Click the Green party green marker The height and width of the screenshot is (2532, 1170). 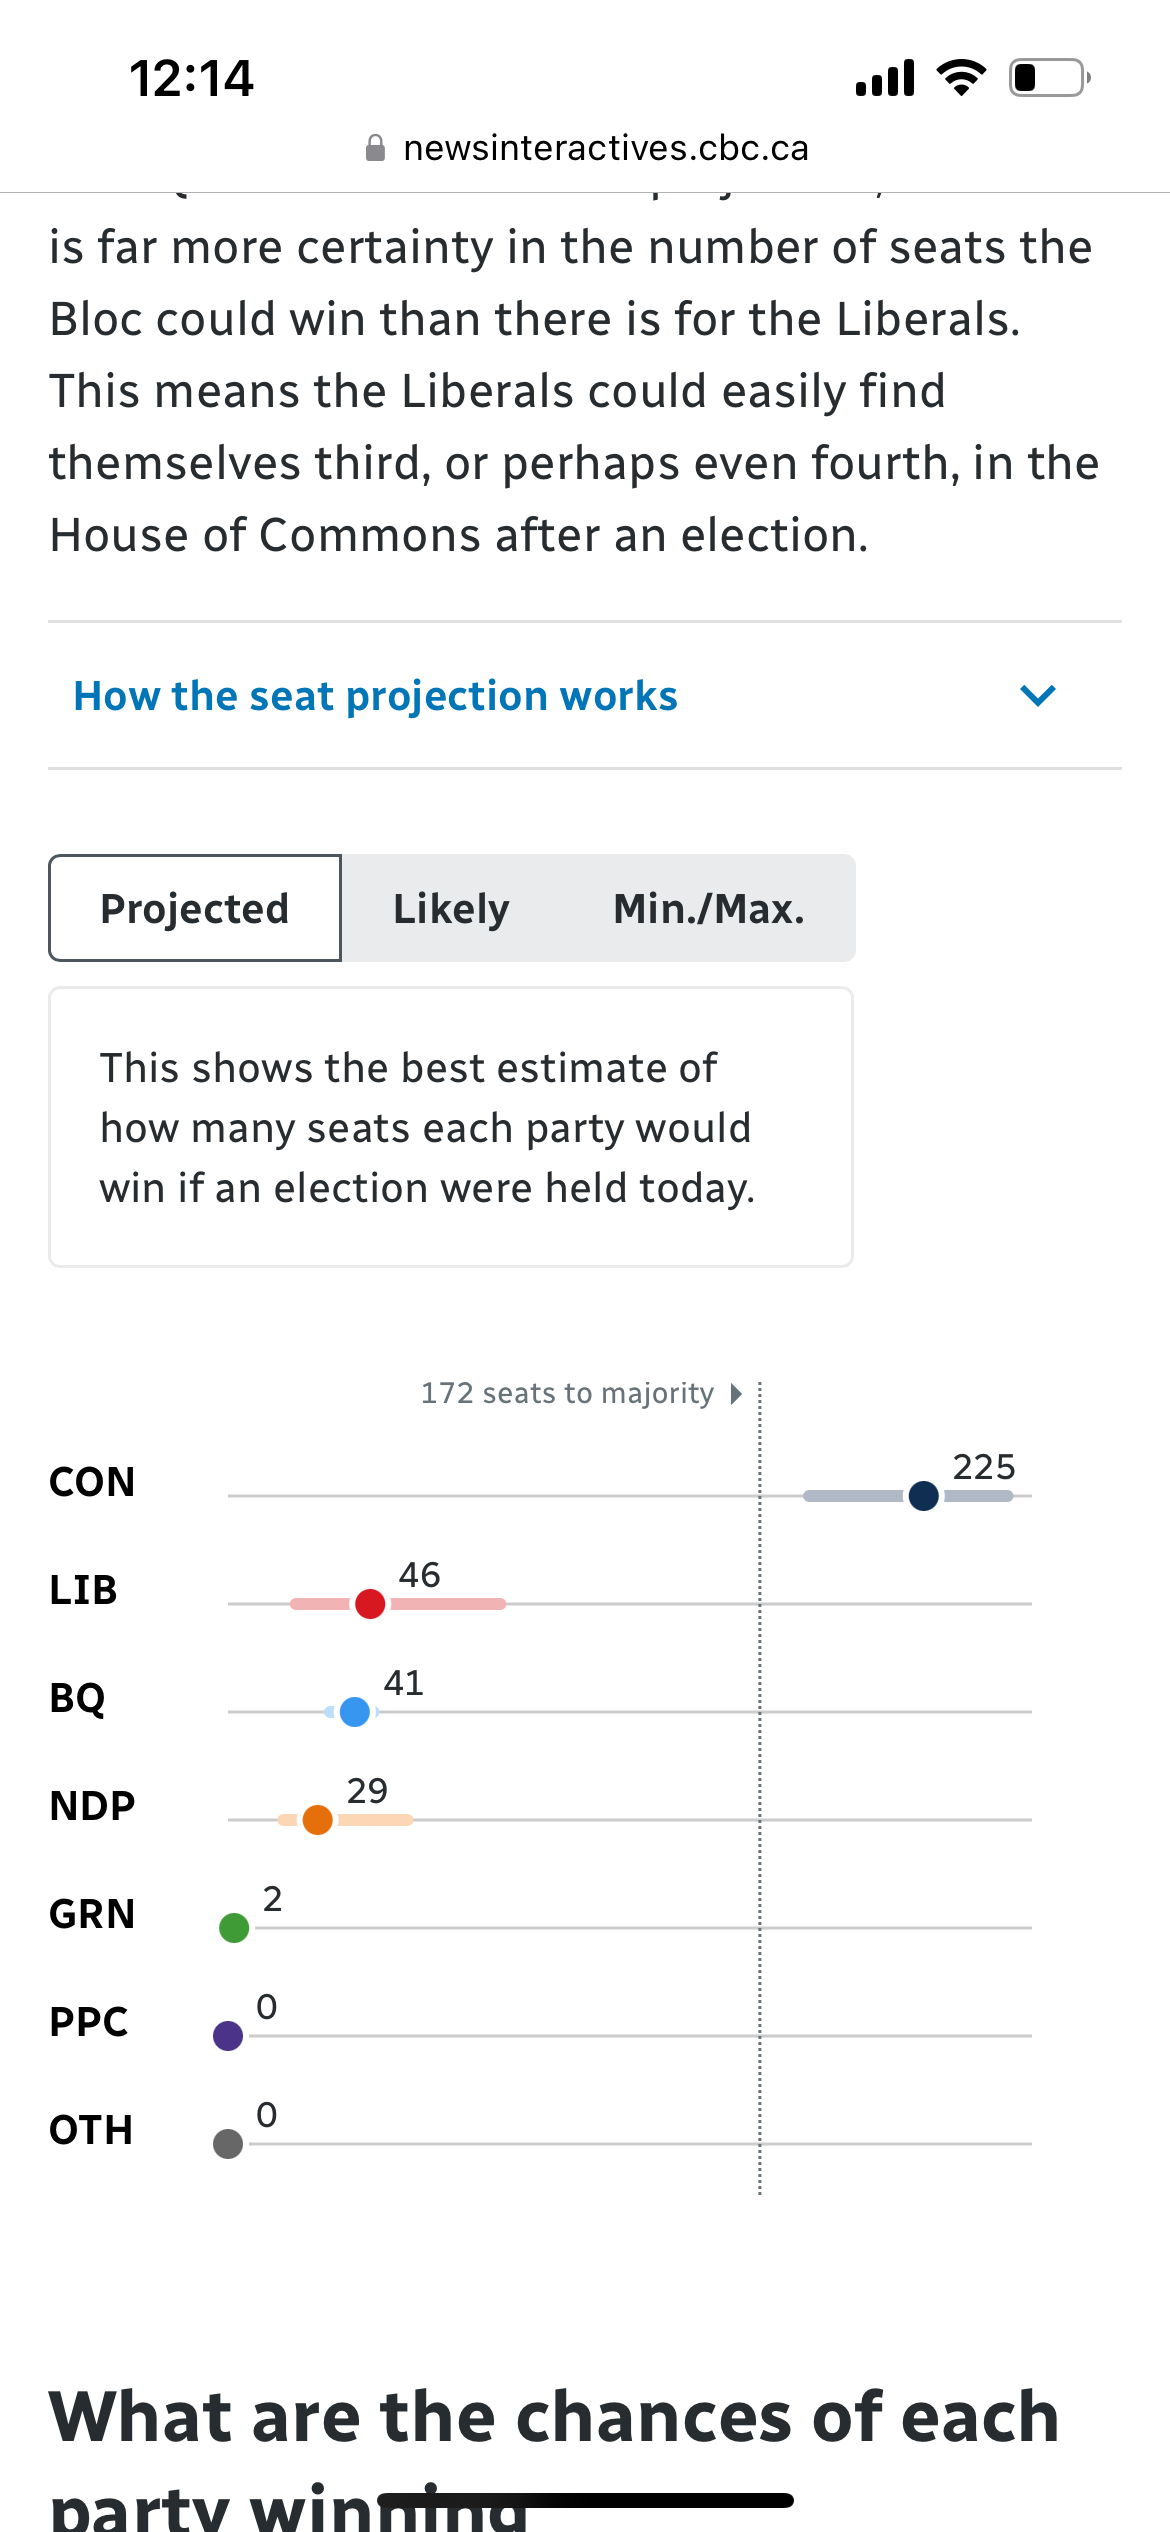[x=234, y=1928]
